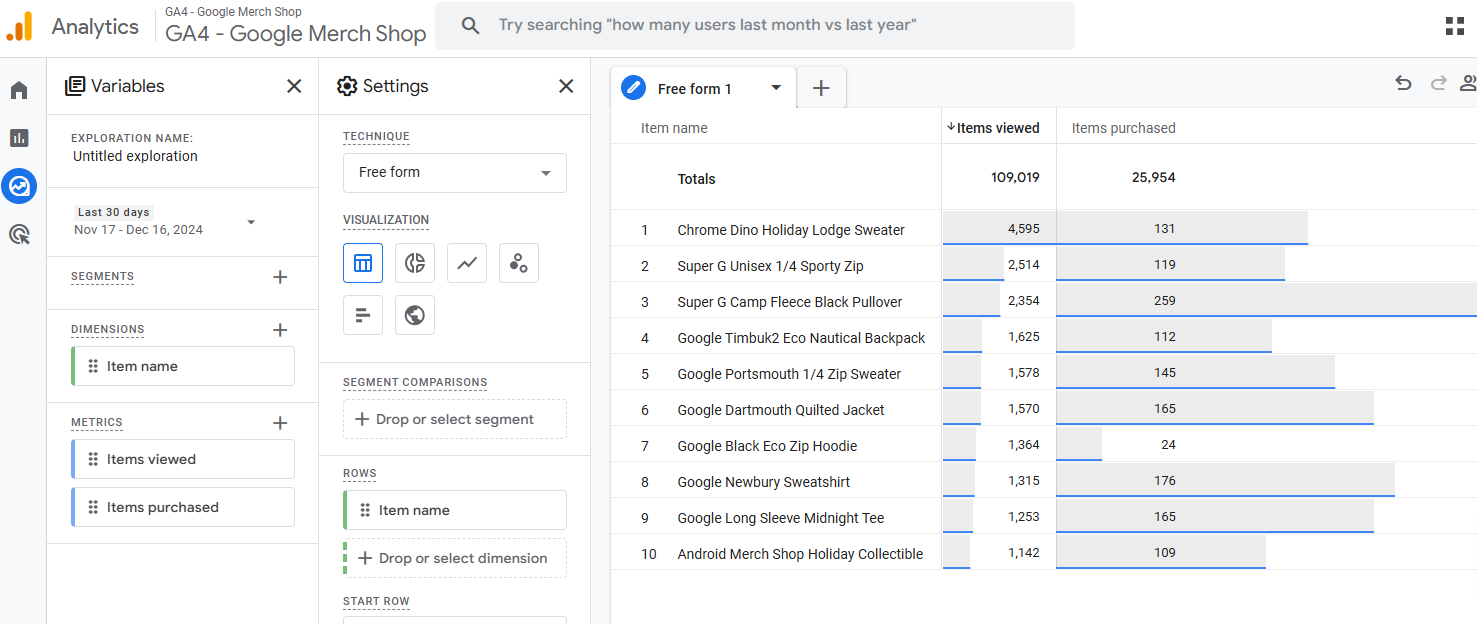Click the Google Black Eco Zip Hoodie row

(1044, 445)
